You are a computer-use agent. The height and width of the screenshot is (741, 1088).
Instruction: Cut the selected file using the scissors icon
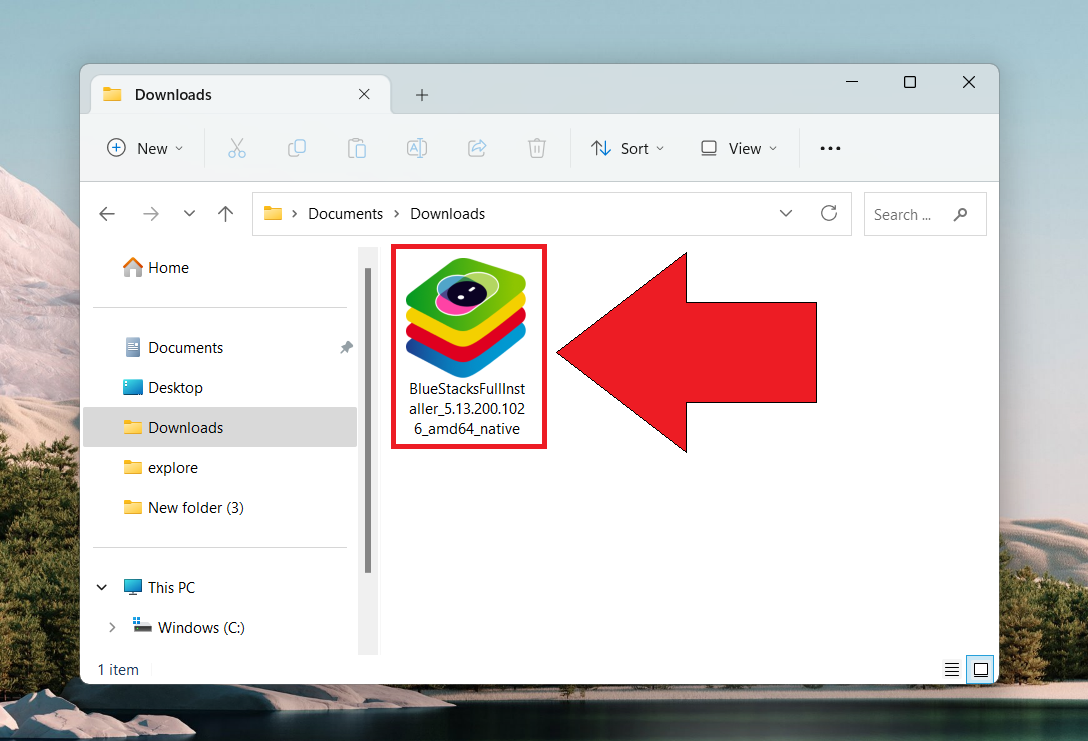[x=237, y=147]
